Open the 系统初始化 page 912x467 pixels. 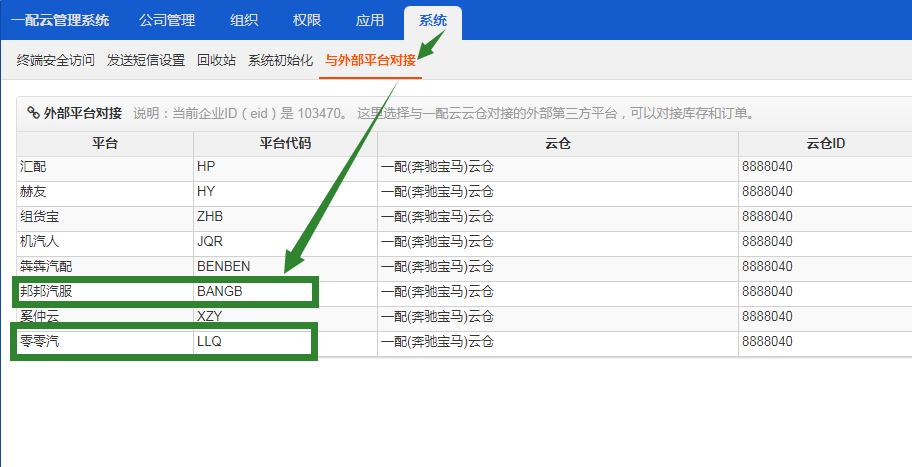[x=281, y=60]
